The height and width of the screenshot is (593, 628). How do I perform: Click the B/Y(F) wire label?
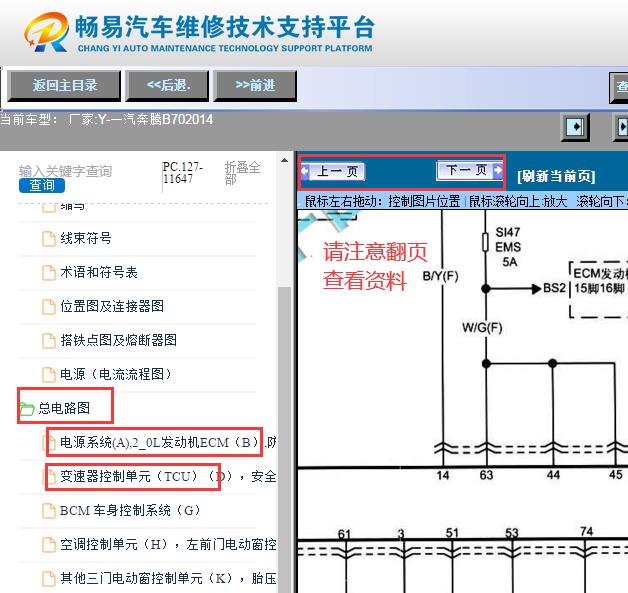(440, 276)
